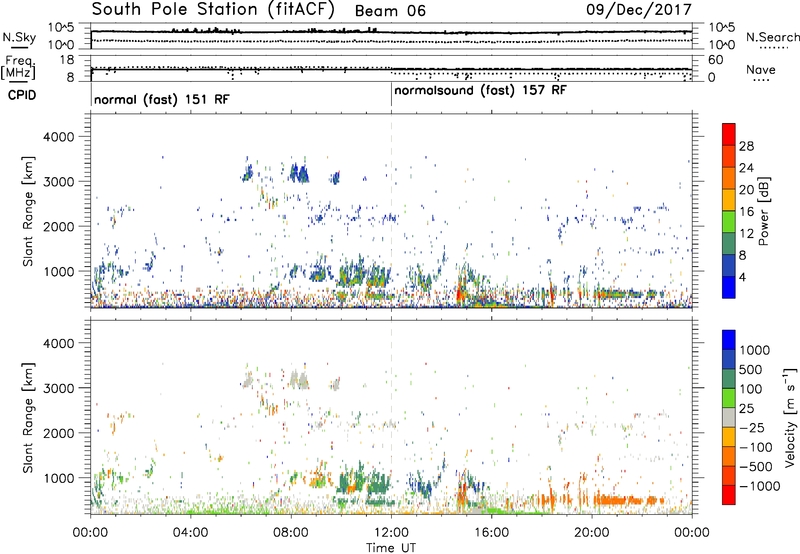
Task: Click the '1000' velocity colorbar value
Action: (755, 350)
